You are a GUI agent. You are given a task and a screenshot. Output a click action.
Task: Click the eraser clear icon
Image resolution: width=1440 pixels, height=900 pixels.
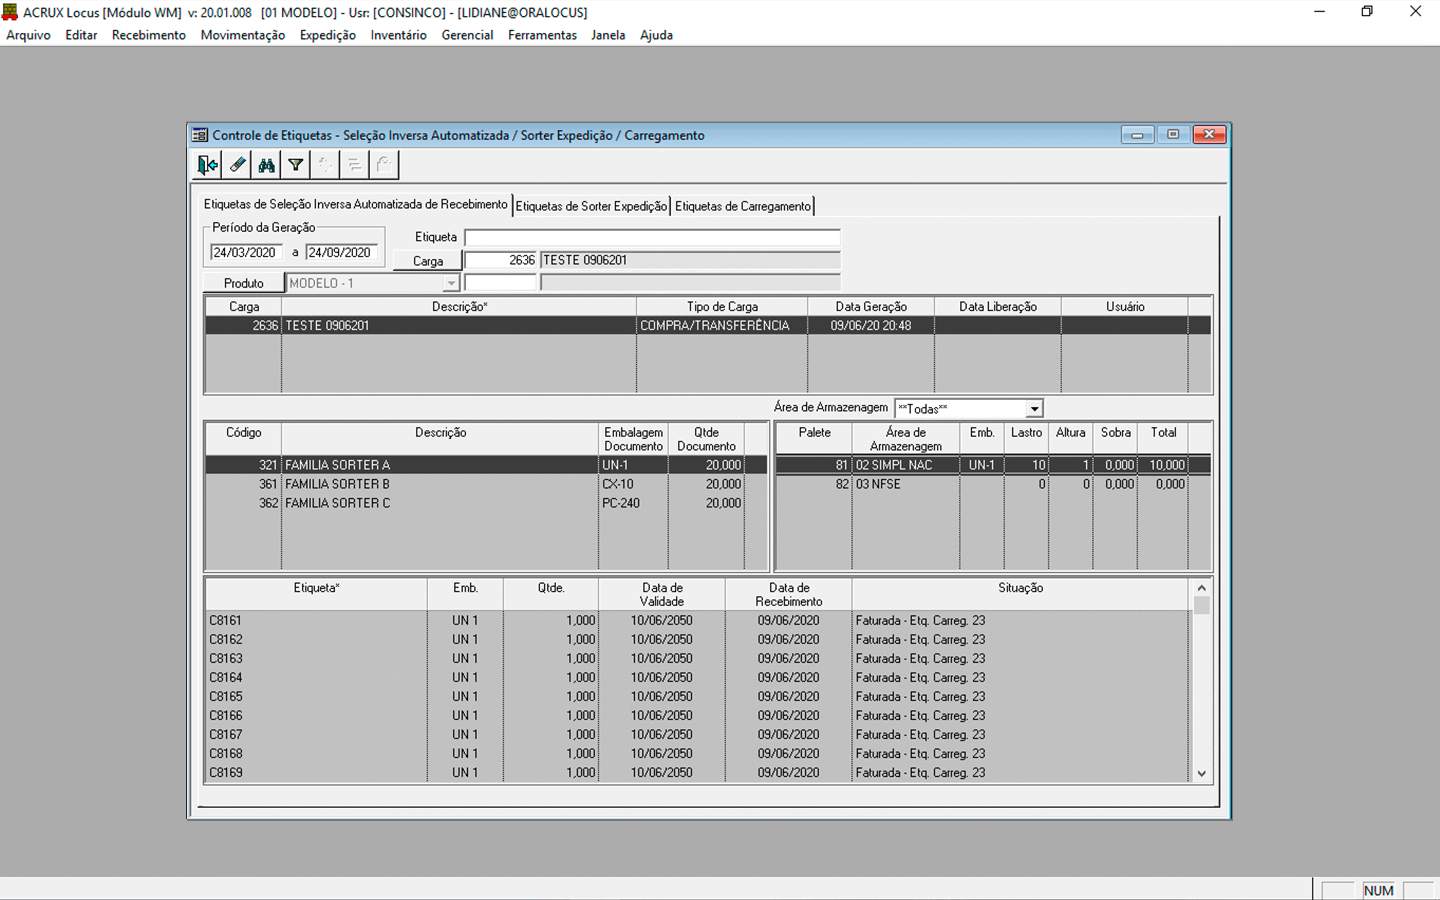click(x=237, y=165)
